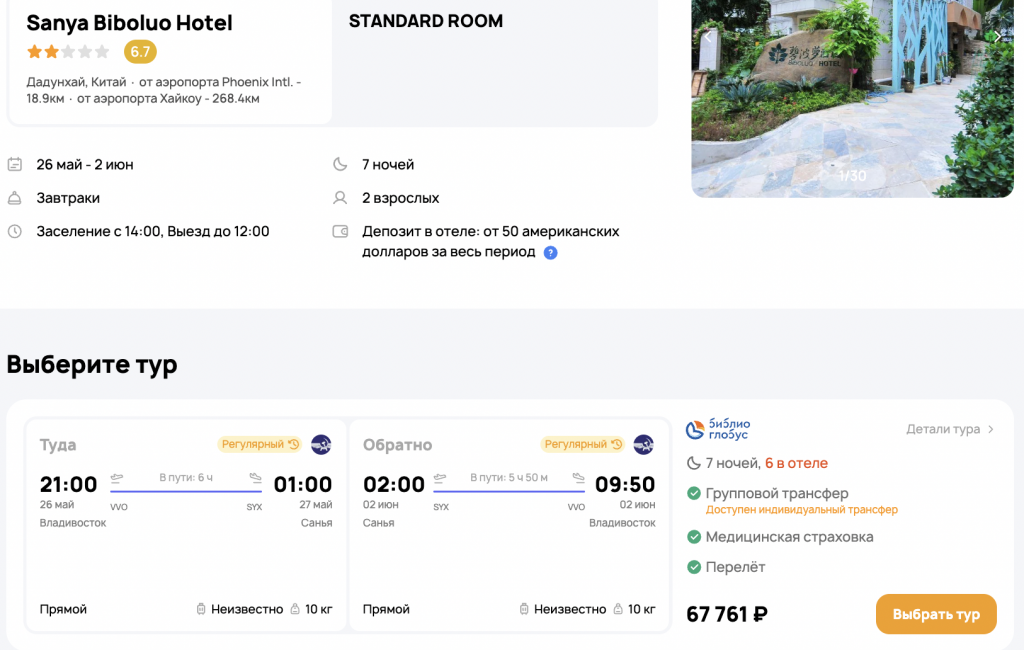Click the green check beside Медицинская страховка
The height and width of the screenshot is (650, 1024).
(x=694, y=537)
